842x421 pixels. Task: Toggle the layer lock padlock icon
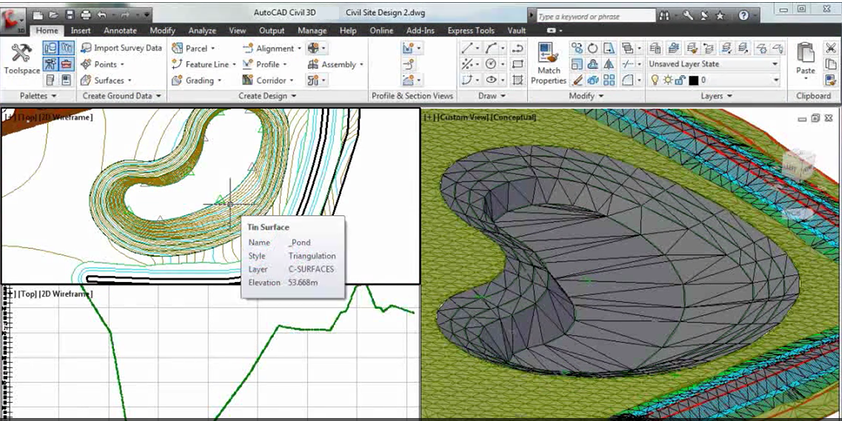click(x=679, y=80)
